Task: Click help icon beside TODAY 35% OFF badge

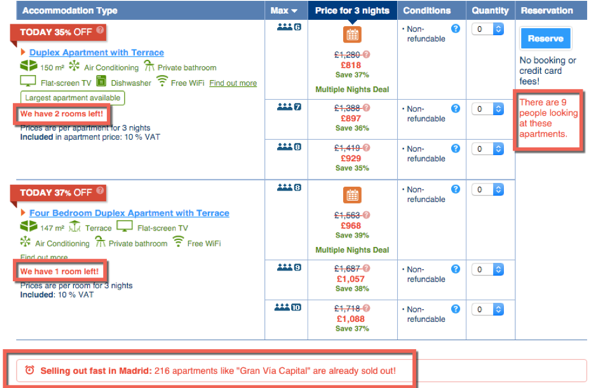Action: tap(100, 29)
